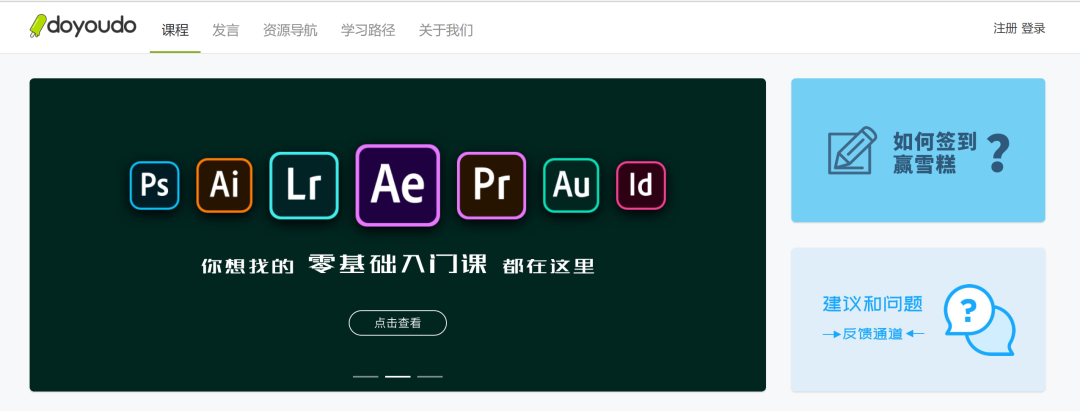Click the 登录 link
The width and height of the screenshot is (1080, 411).
point(1033,28)
